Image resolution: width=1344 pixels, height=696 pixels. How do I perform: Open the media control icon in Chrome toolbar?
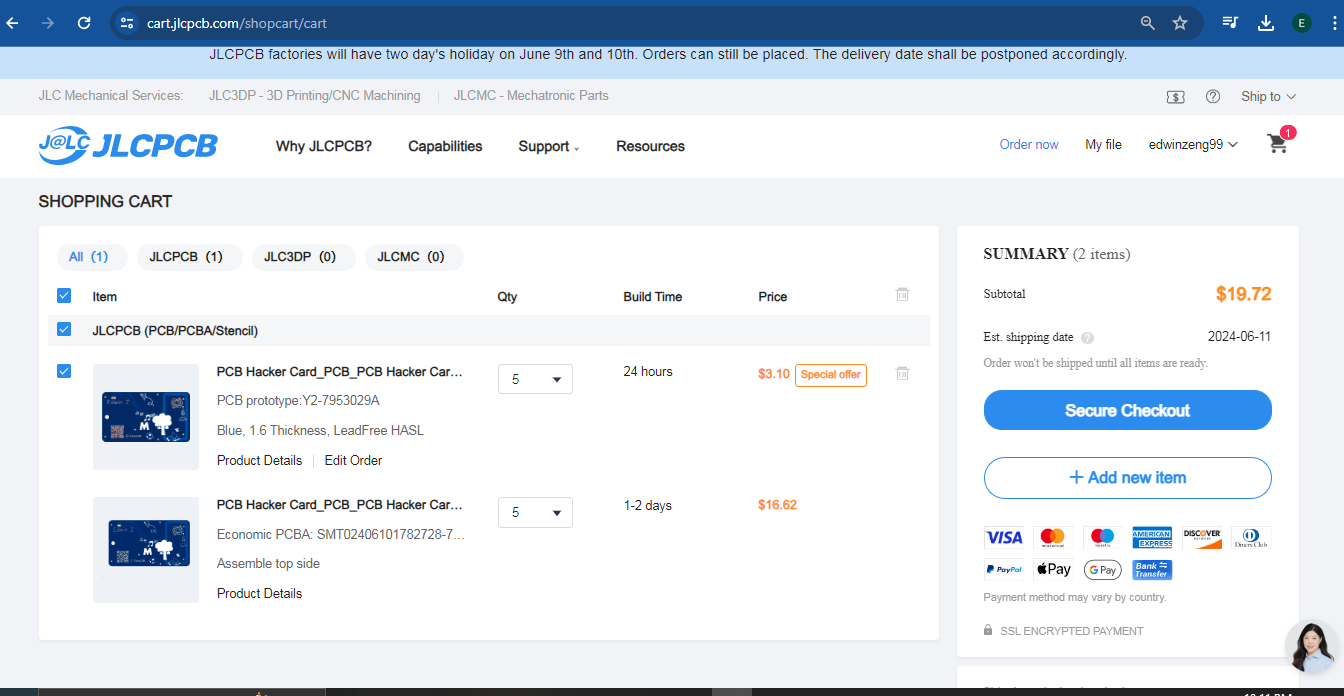[1231, 22]
